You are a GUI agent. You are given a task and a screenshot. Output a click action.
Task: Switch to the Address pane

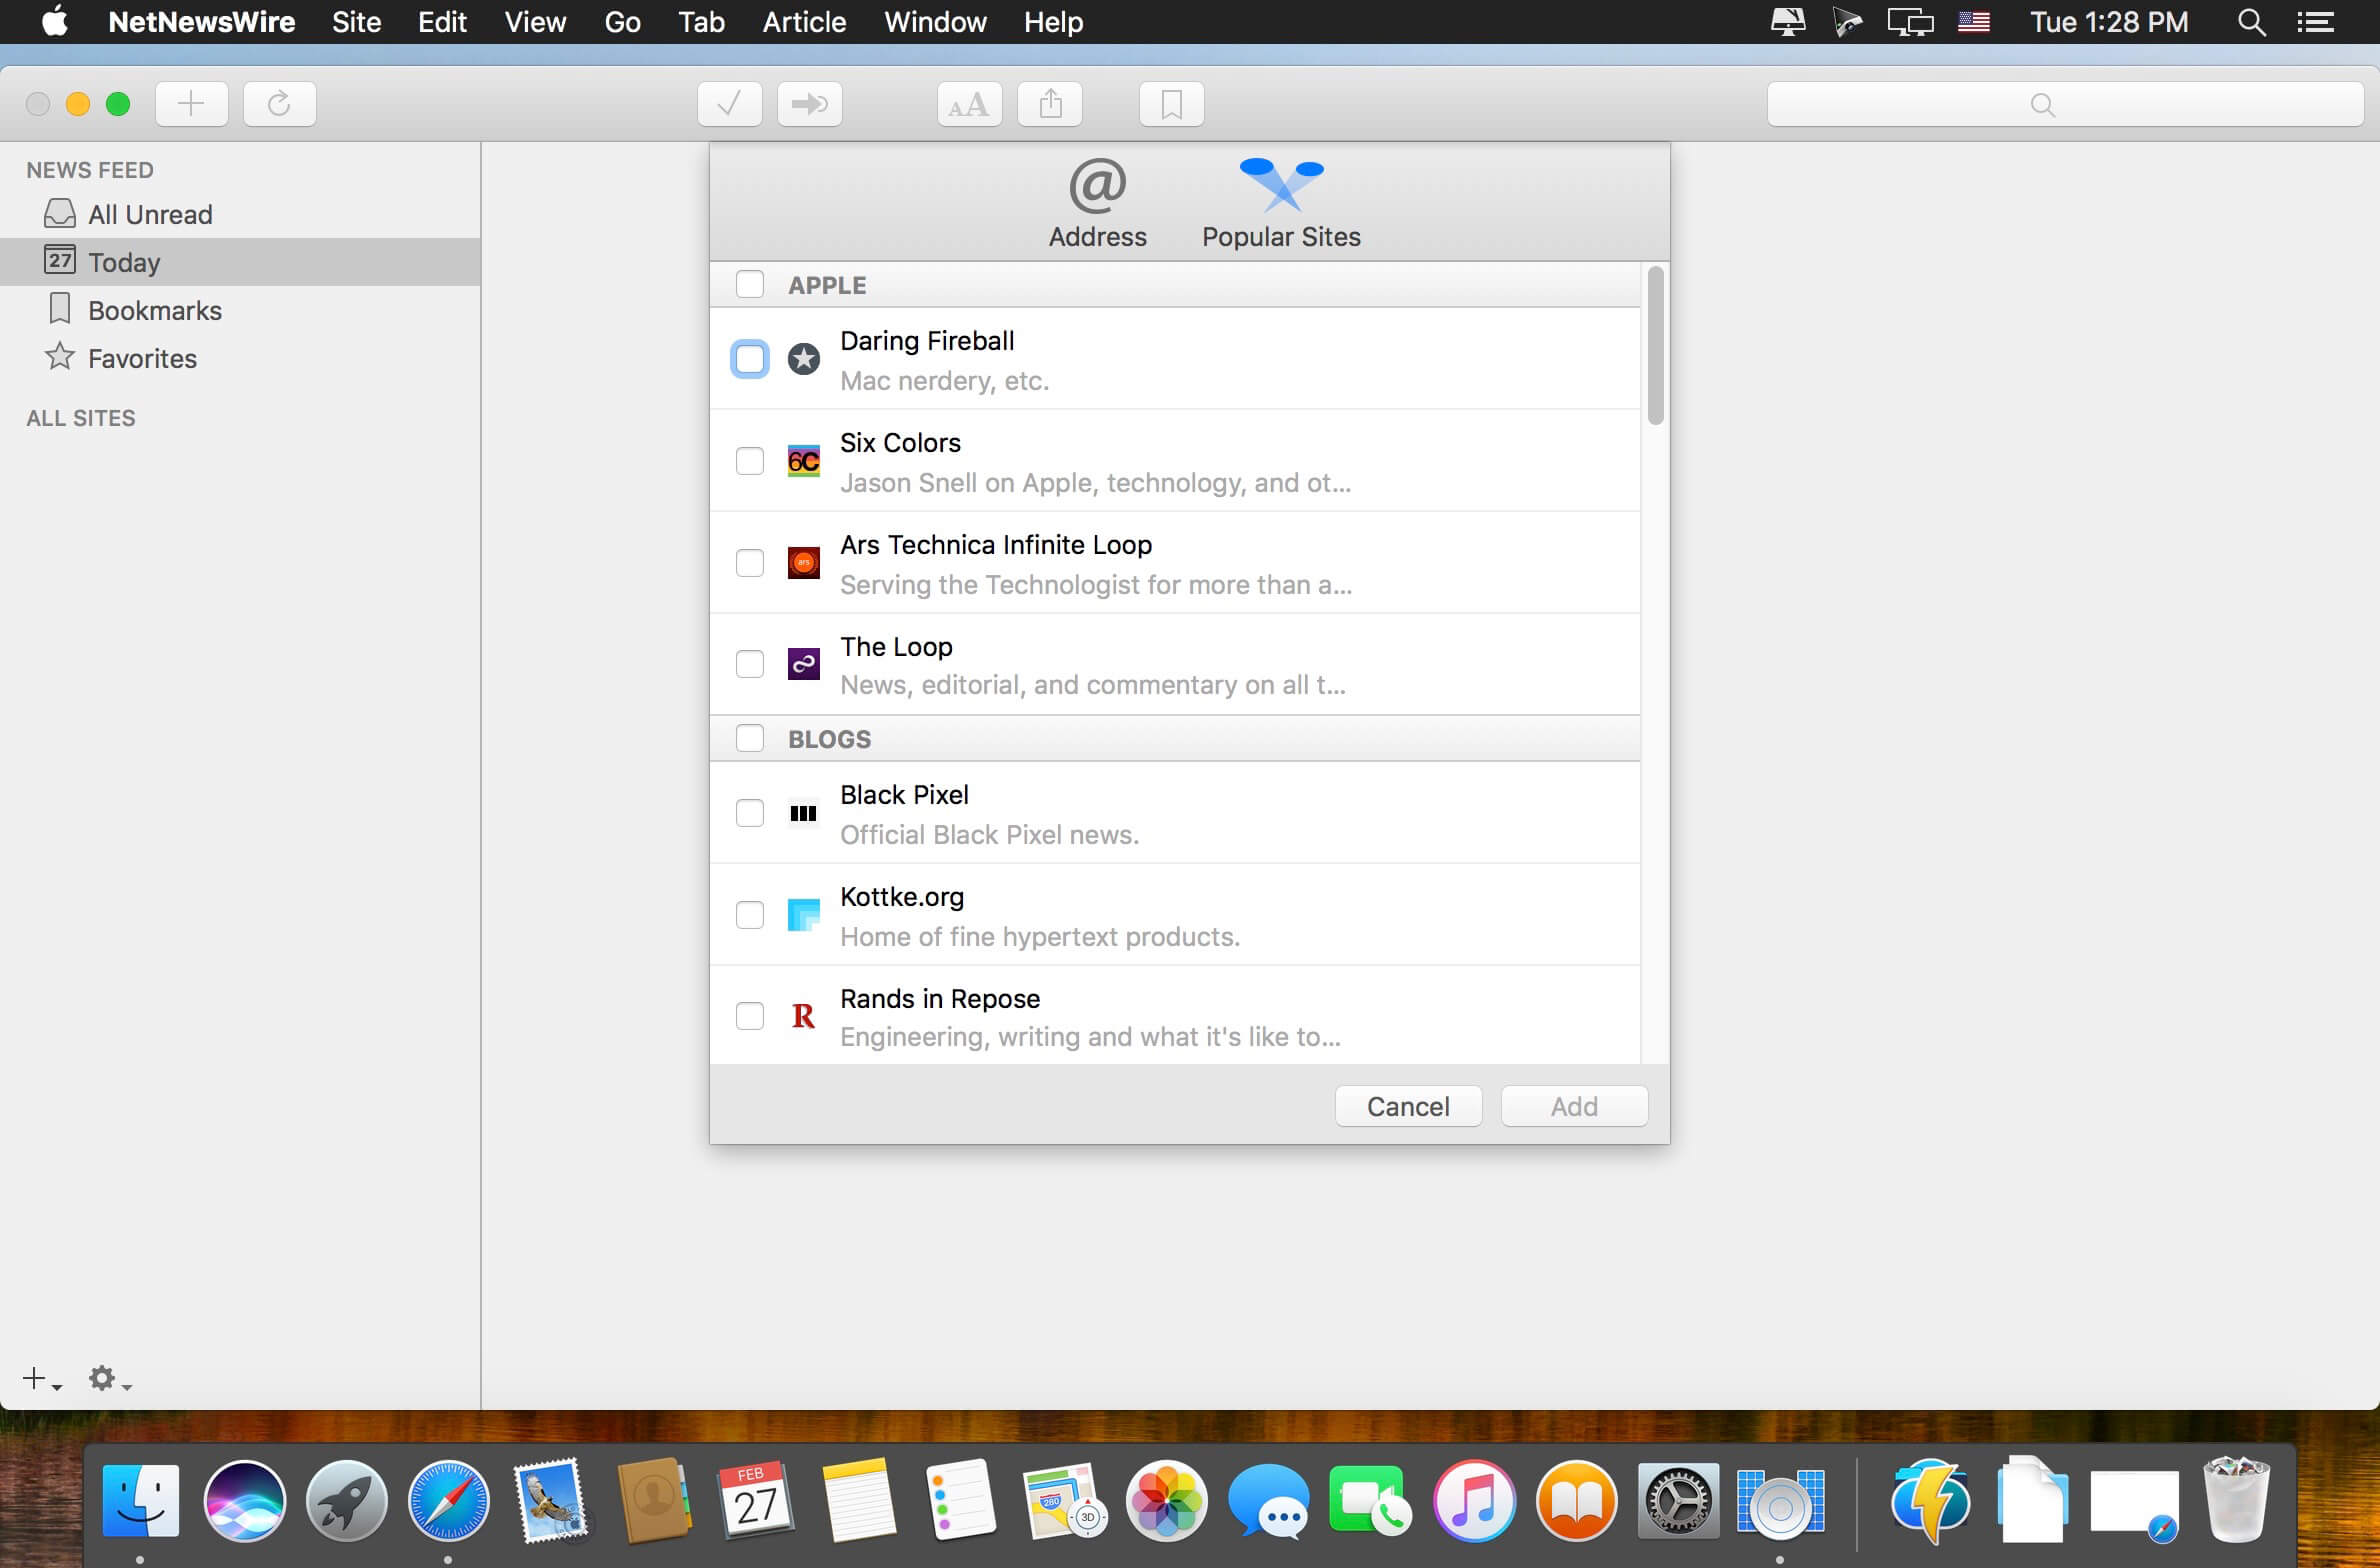(x=1098, y=204)
